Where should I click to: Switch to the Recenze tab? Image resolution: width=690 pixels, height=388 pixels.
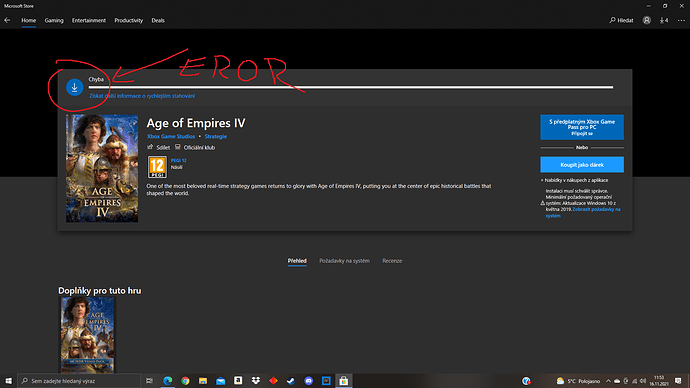(x=392, y=261)
